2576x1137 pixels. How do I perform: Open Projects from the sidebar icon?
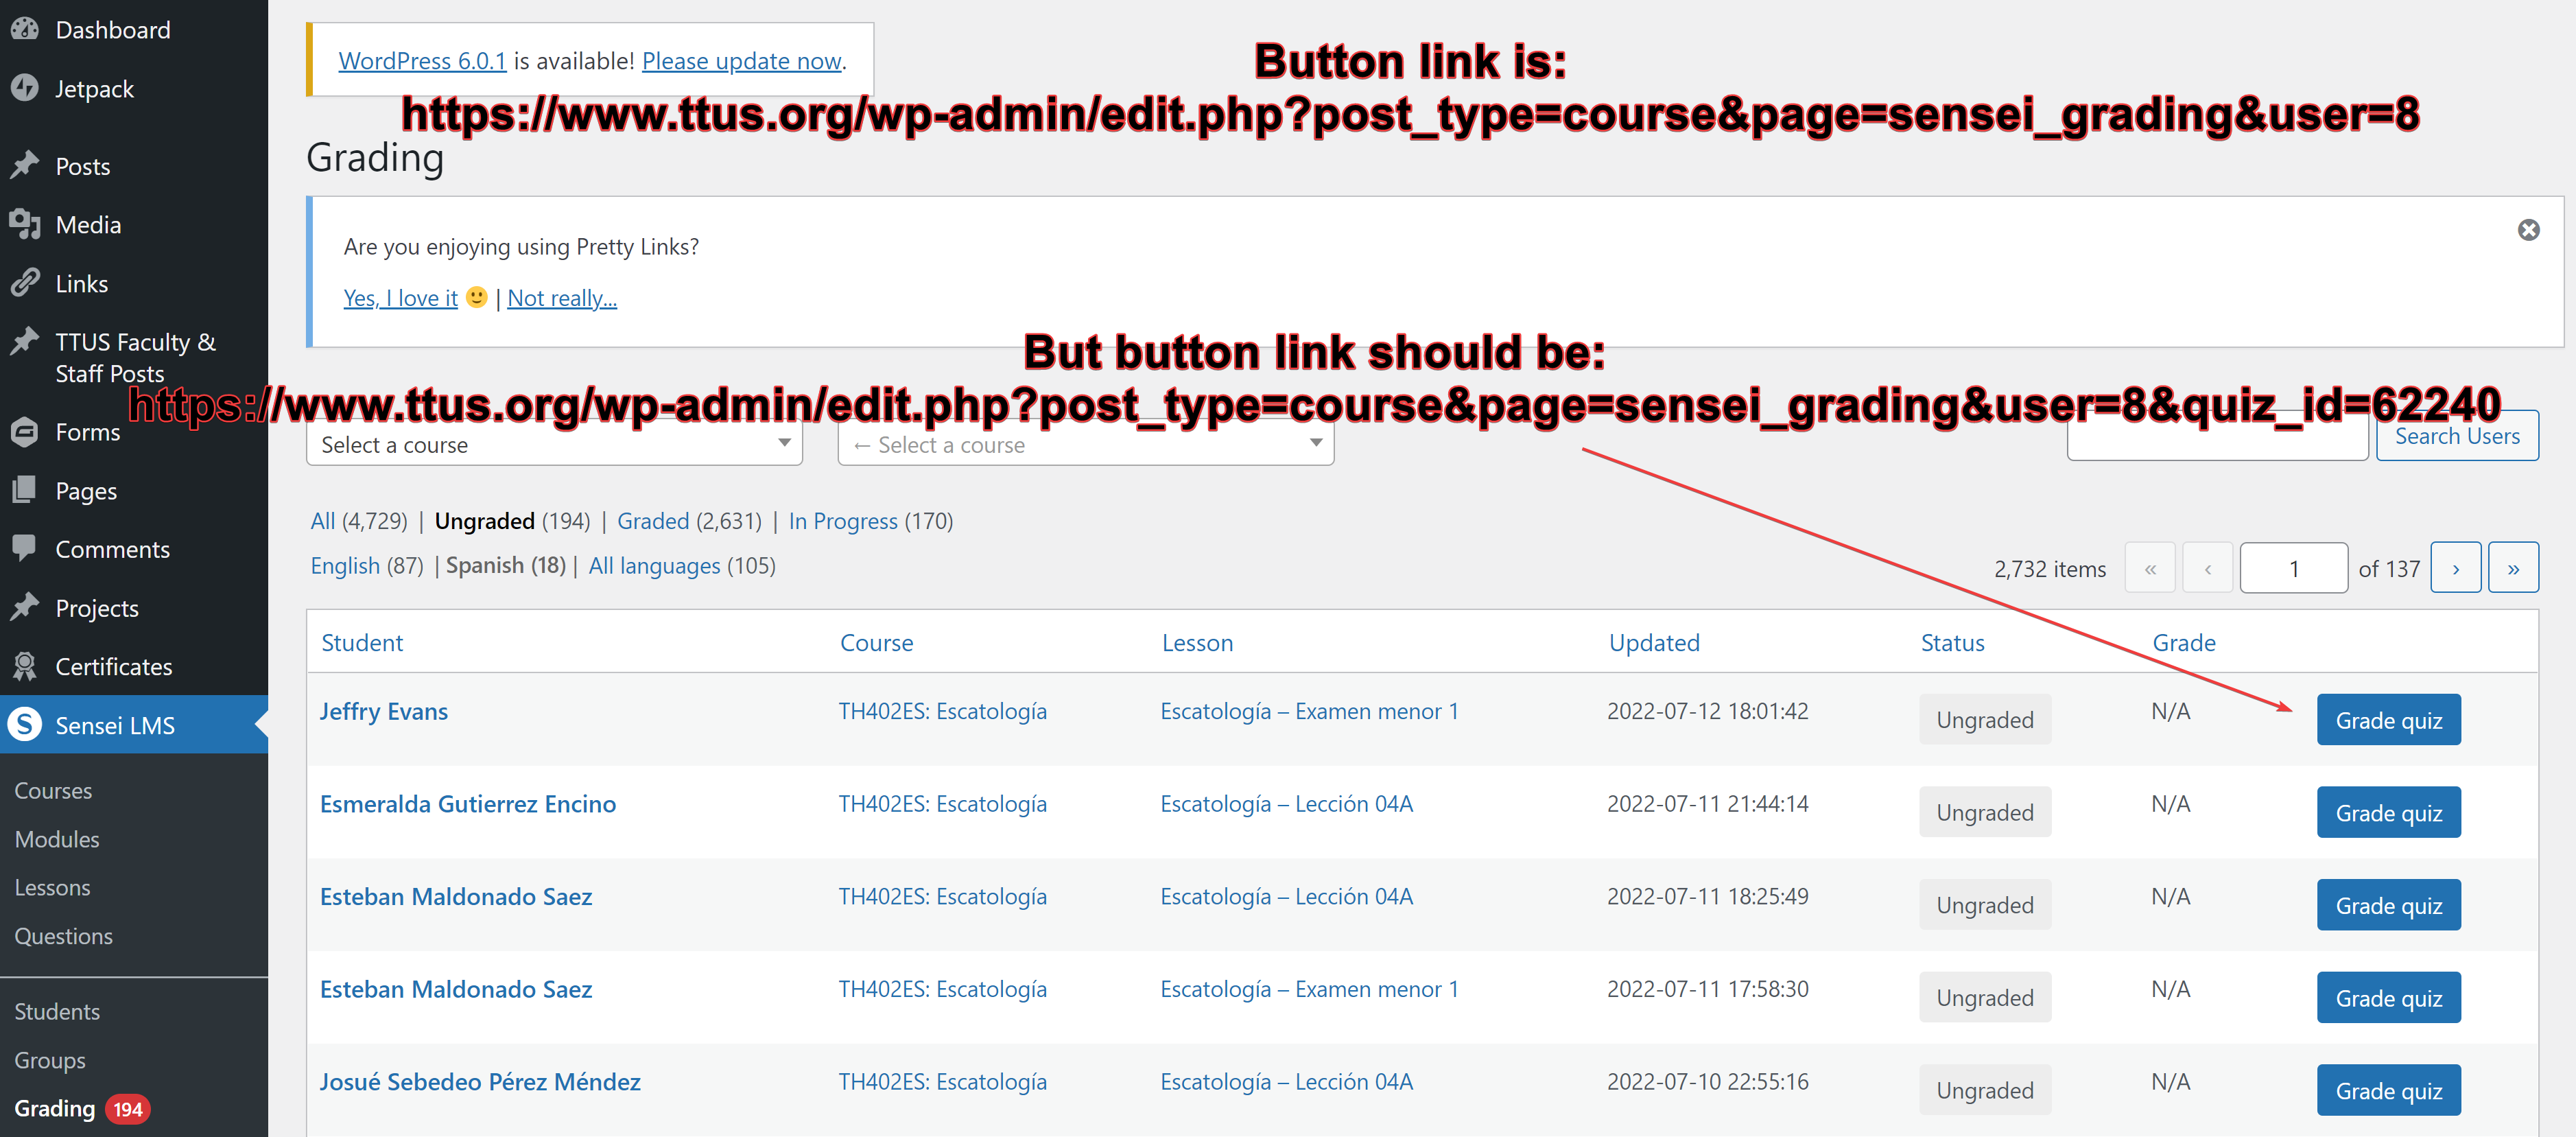(x=25, y=607)
